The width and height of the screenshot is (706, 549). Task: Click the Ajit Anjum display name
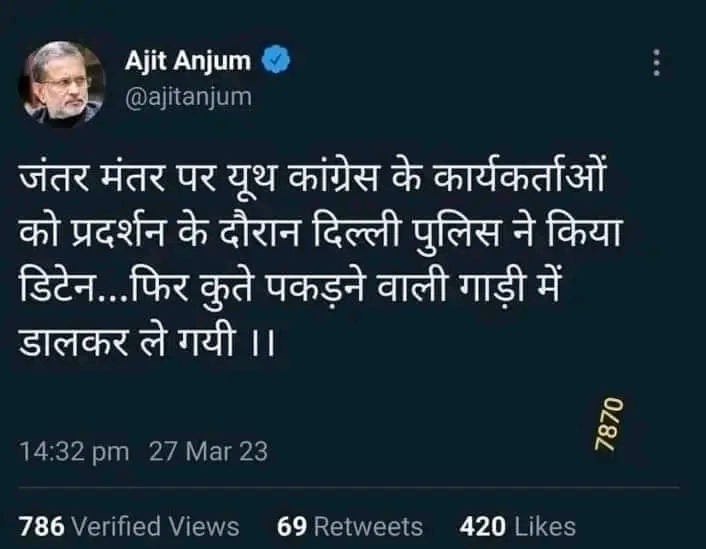pyautogui.click(x=188, y=60)
